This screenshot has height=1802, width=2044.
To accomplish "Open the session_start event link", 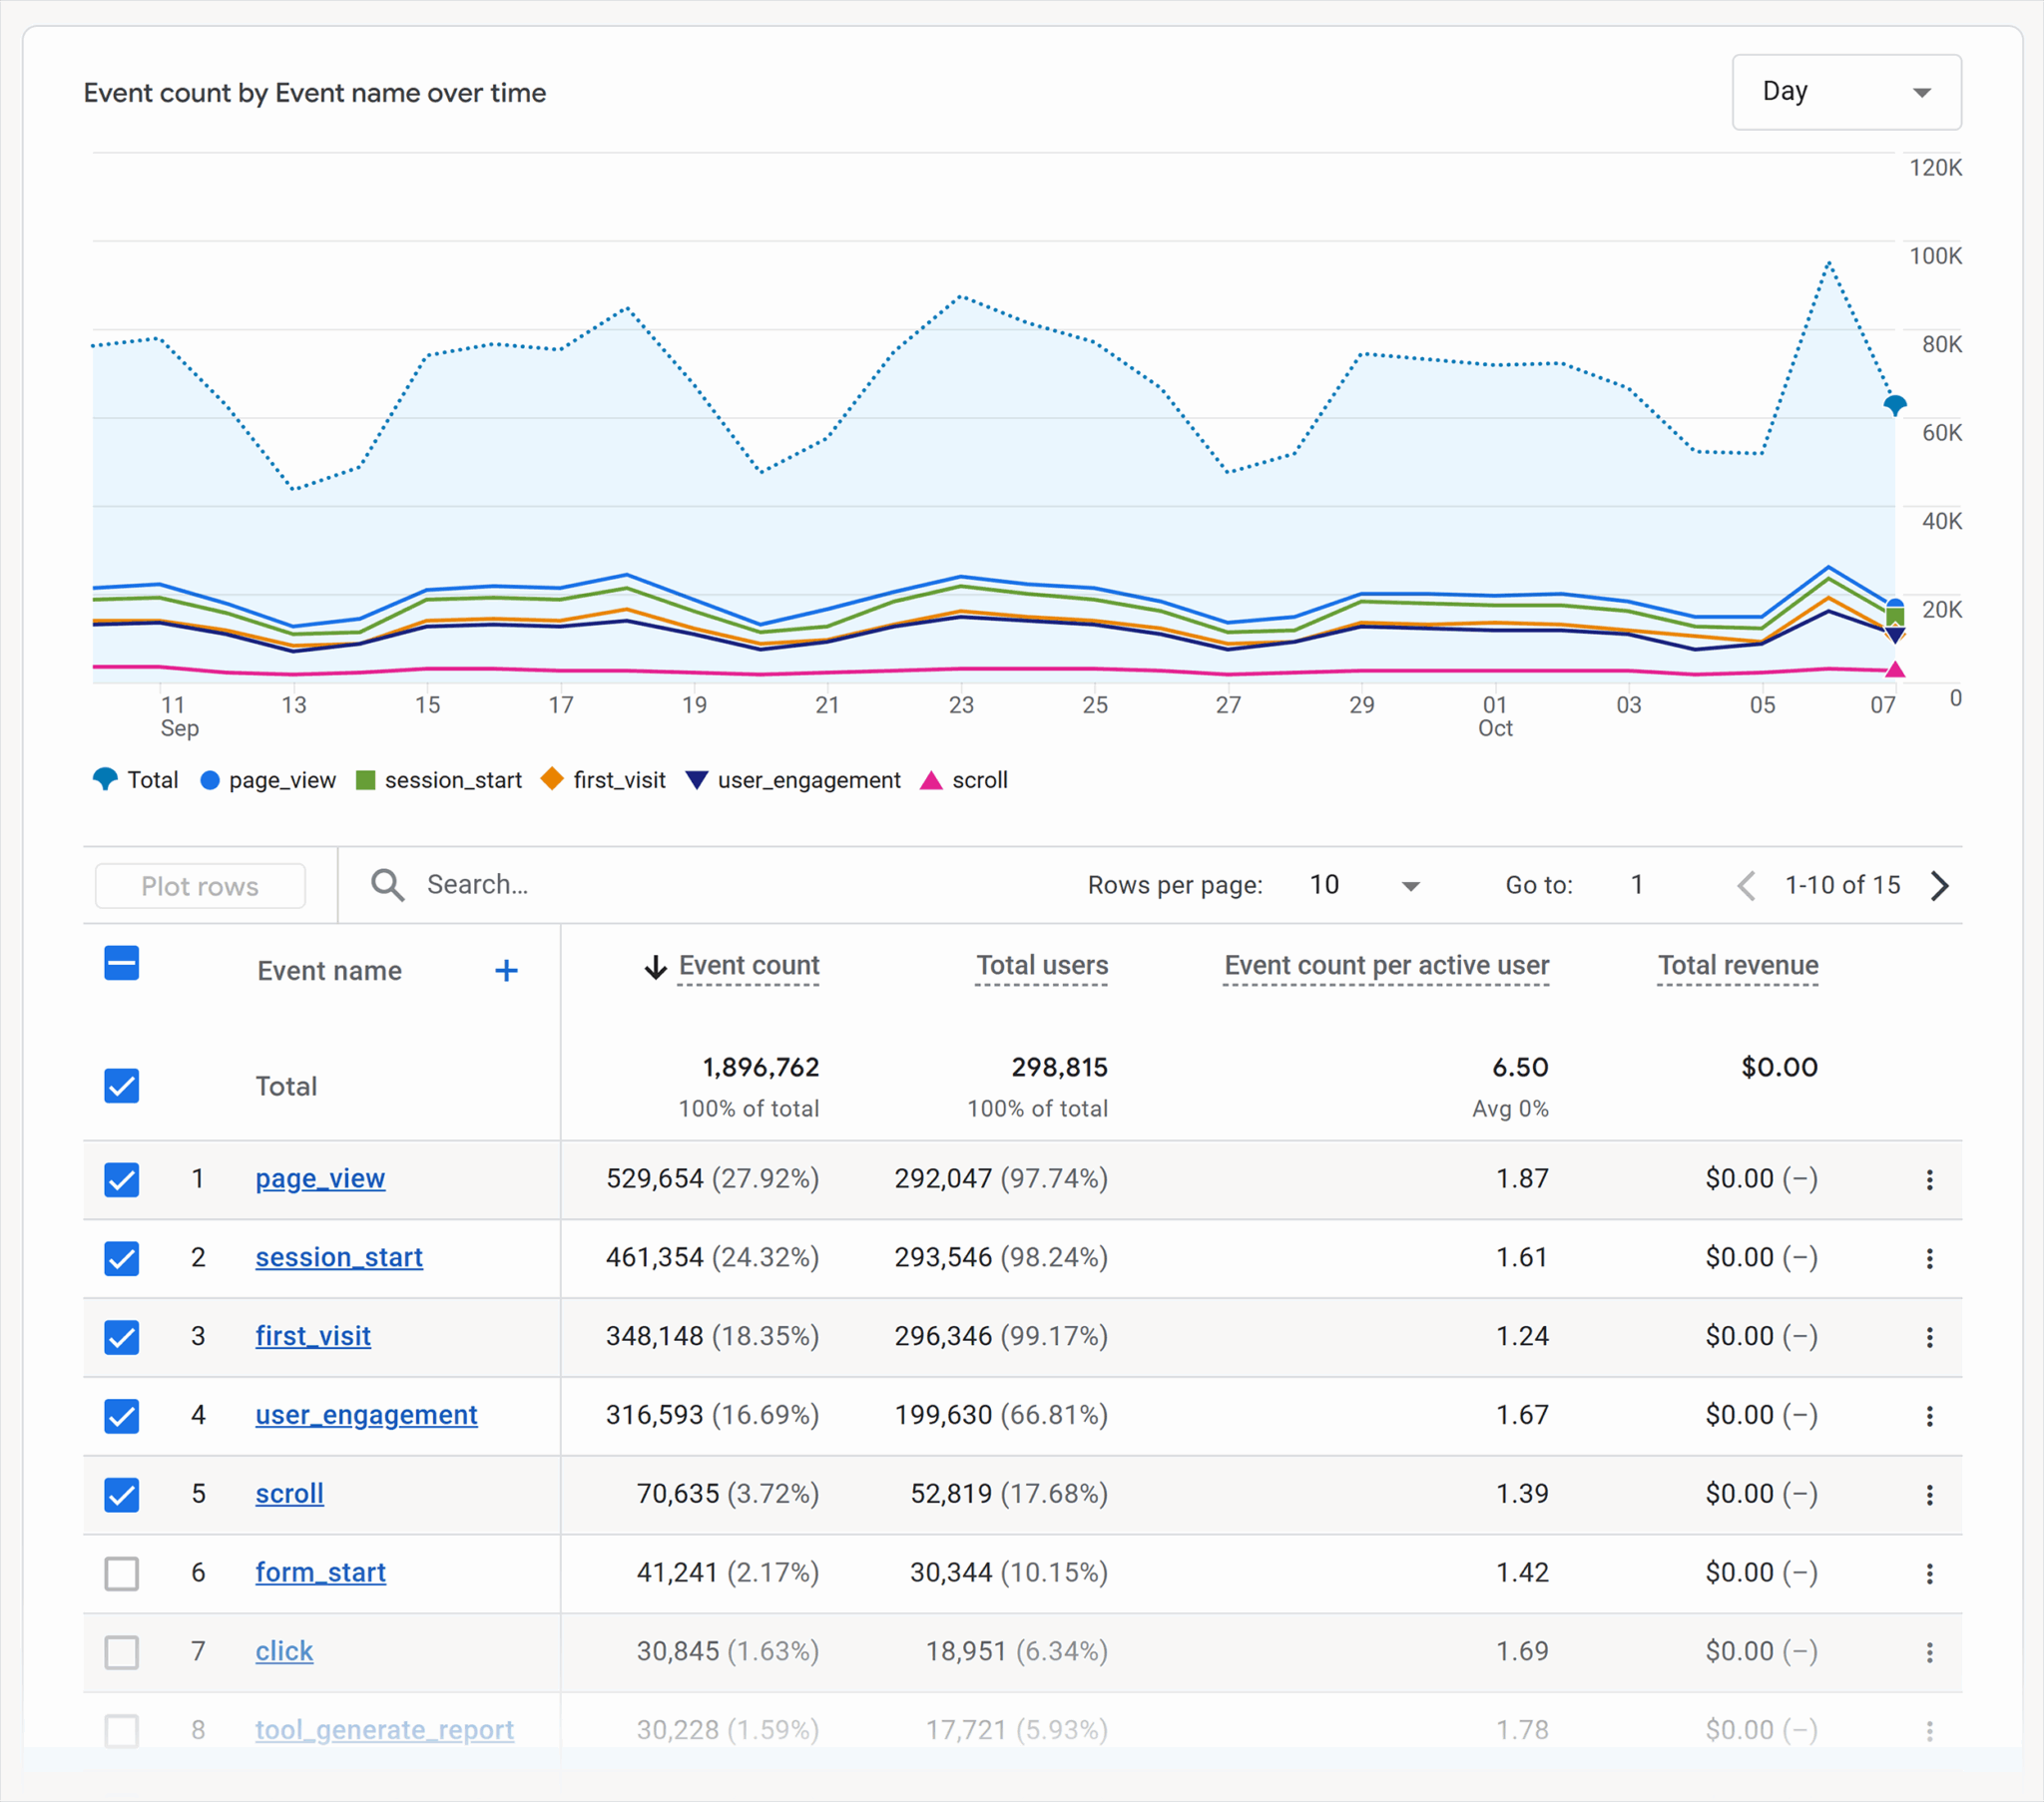I will (339, 1258).
